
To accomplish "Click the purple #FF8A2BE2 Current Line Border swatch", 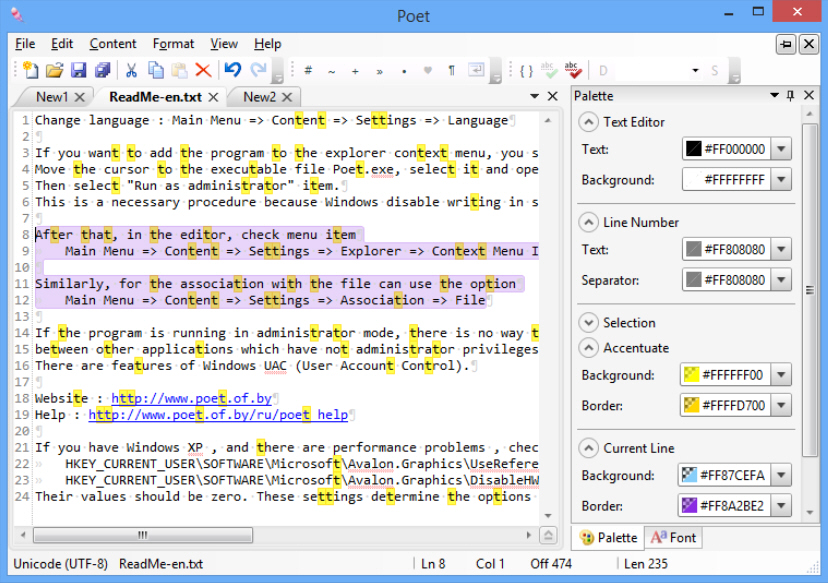I will click(689, 506).
